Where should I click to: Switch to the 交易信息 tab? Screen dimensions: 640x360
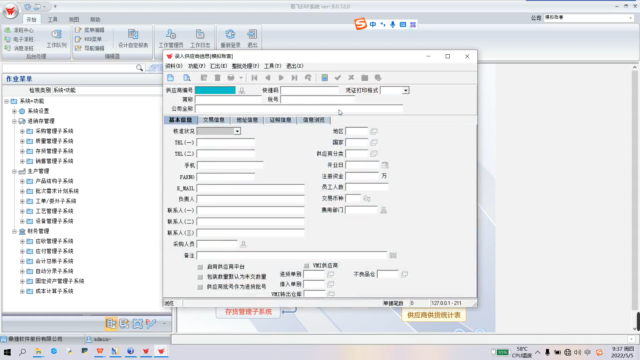pyautogui.click(x=214, y=120)
